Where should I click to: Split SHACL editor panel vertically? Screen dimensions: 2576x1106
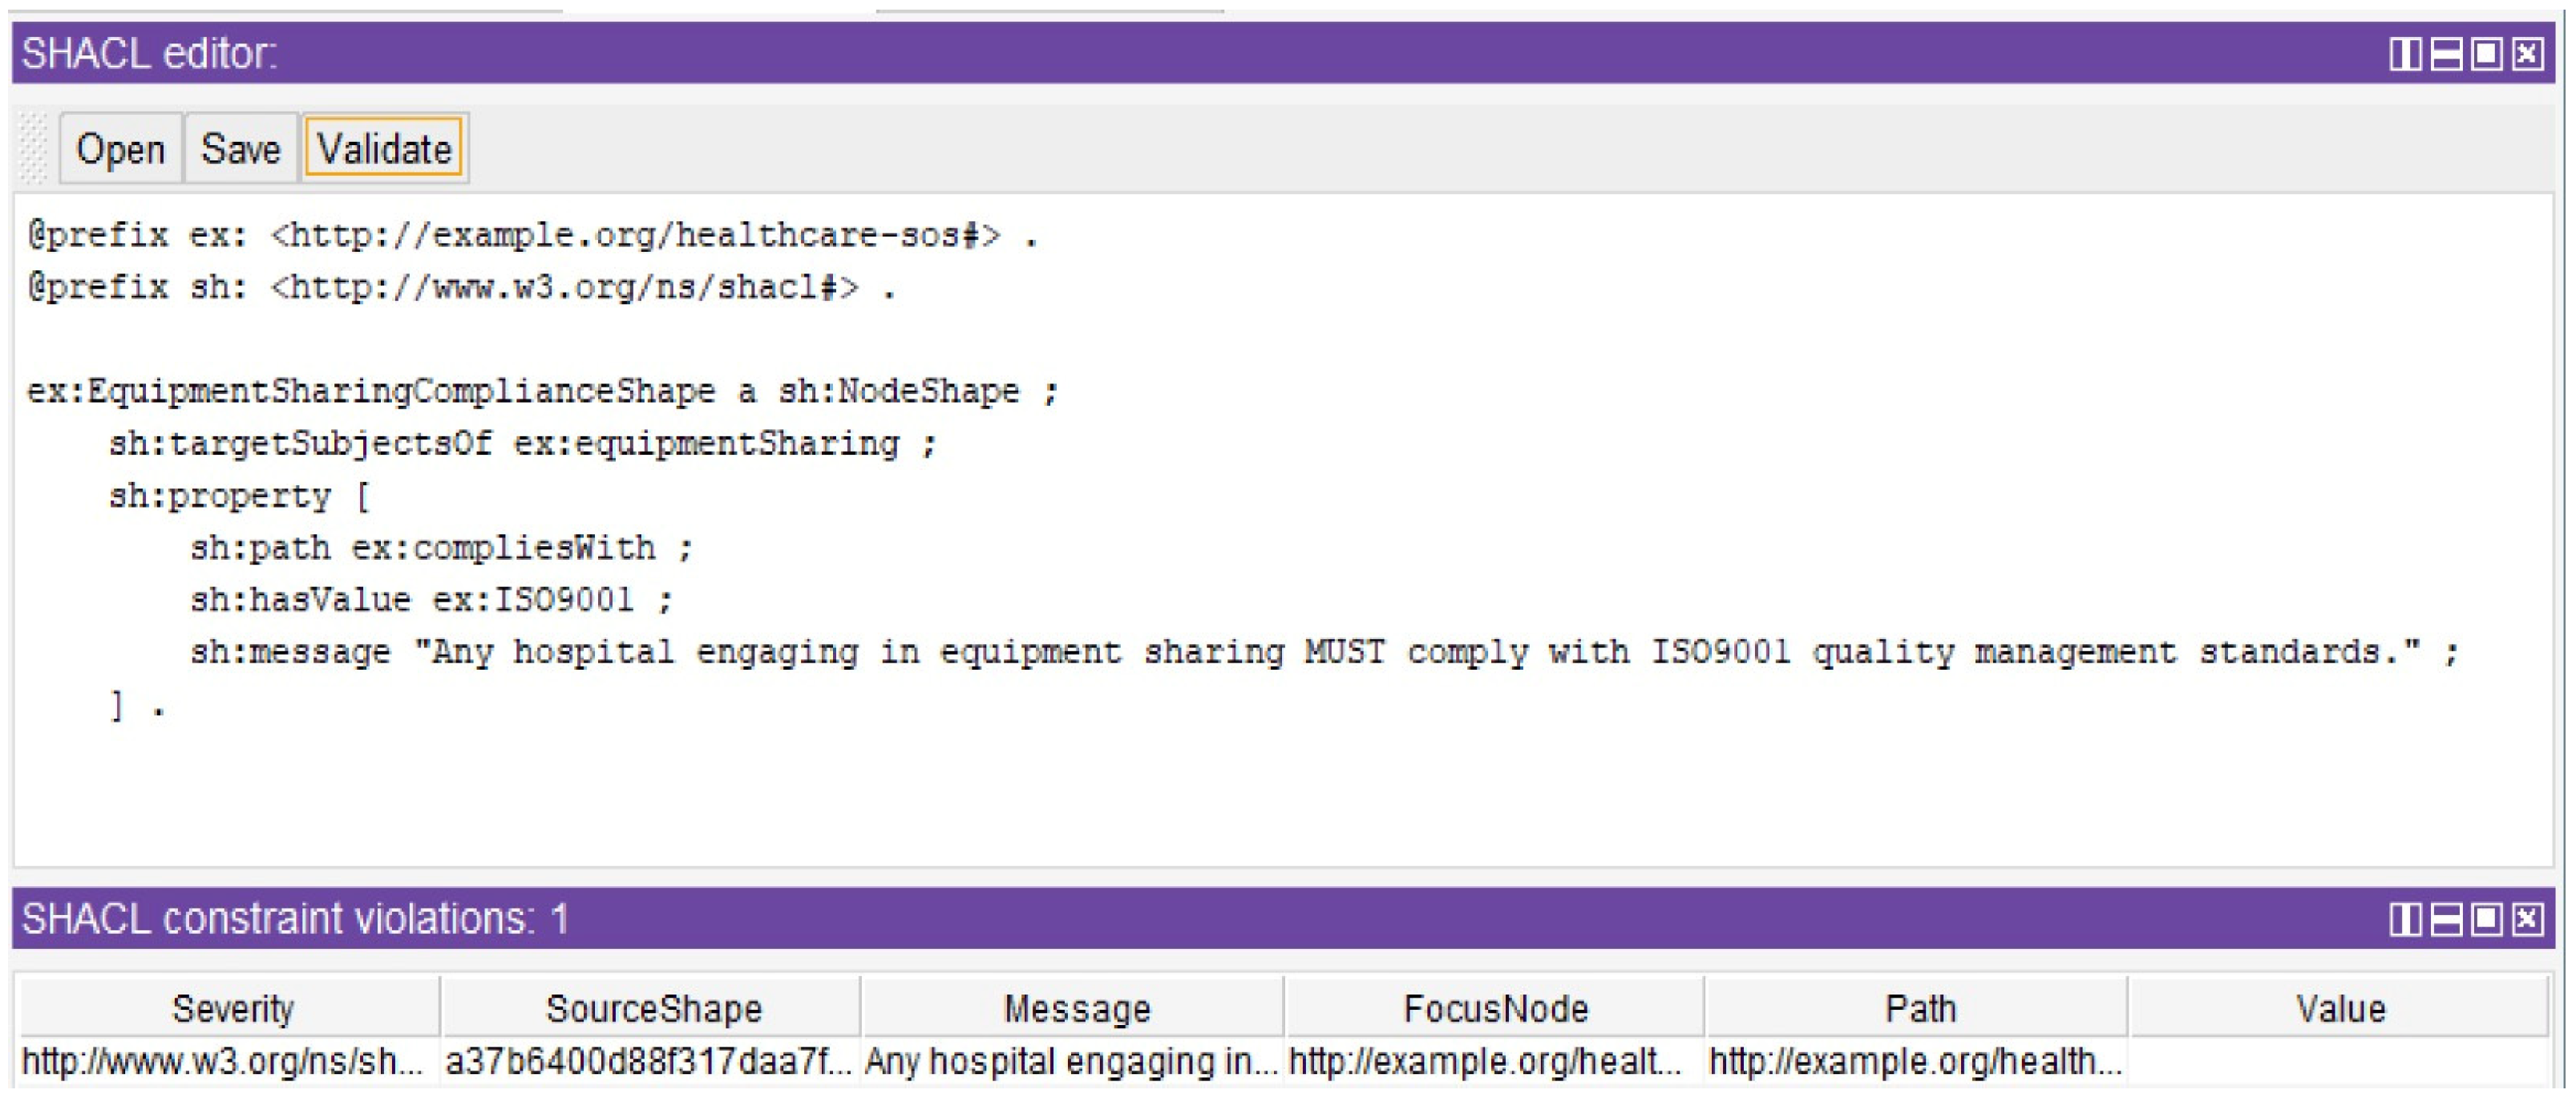(x=2405, y=53)
